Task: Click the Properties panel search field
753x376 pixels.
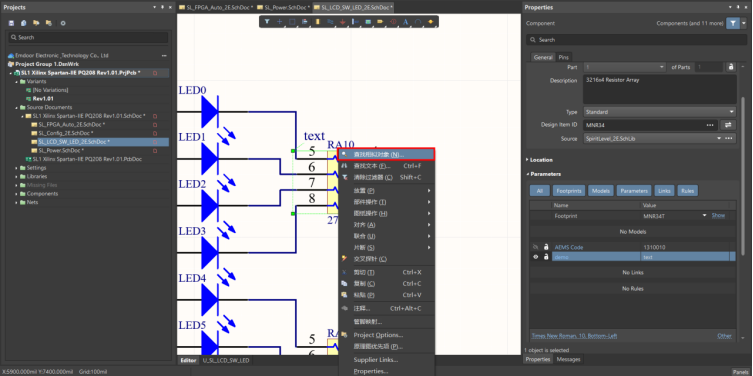Action: click(x=636, y=40)
